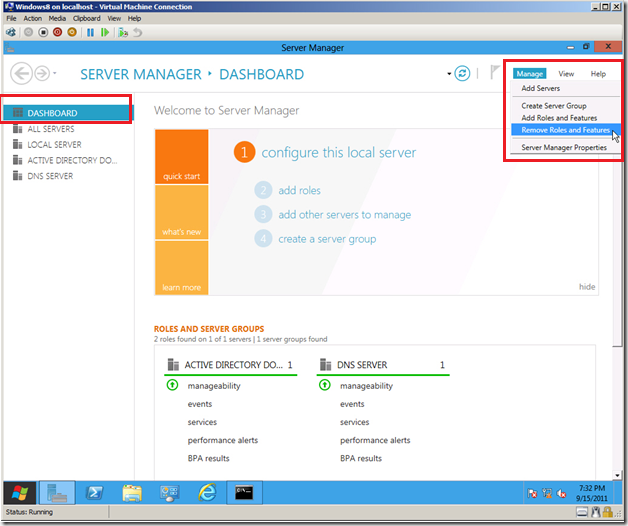Image resolution: width=628 pixels, height=526 pixels.
Task: Hide the welcome tile
Action: (587, 286)
